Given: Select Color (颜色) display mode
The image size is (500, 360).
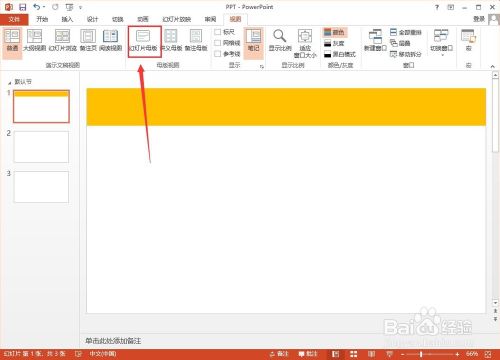Looking at the screenshot, I should click(334, 32).
